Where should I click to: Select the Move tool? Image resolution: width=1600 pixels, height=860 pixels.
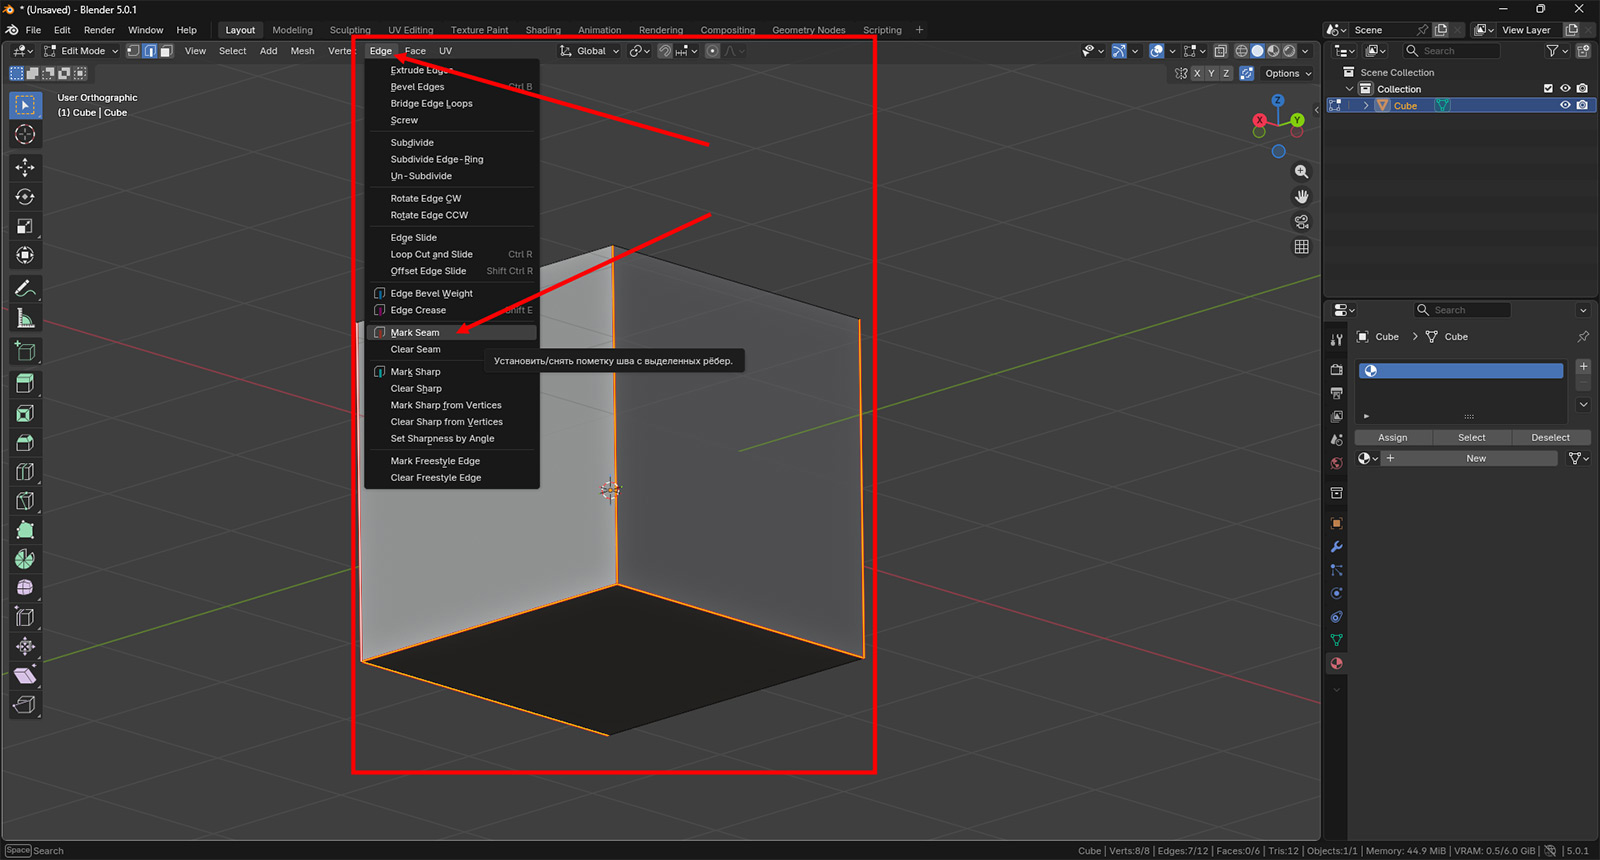pyautogui.click(x=25, y=167)
